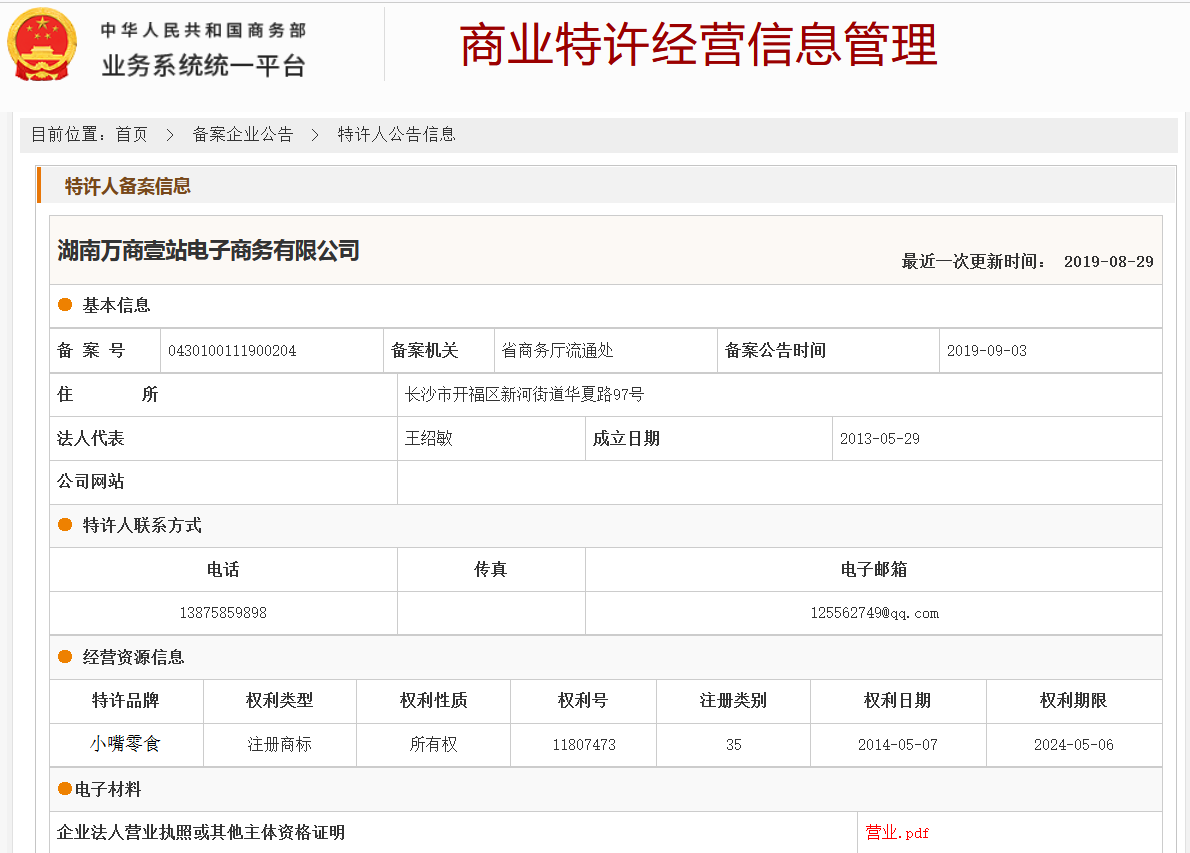The height and width of the screenshot is (853, 1190).
Task: Click the 成立日期 label
Action: (x=626, y=439)
